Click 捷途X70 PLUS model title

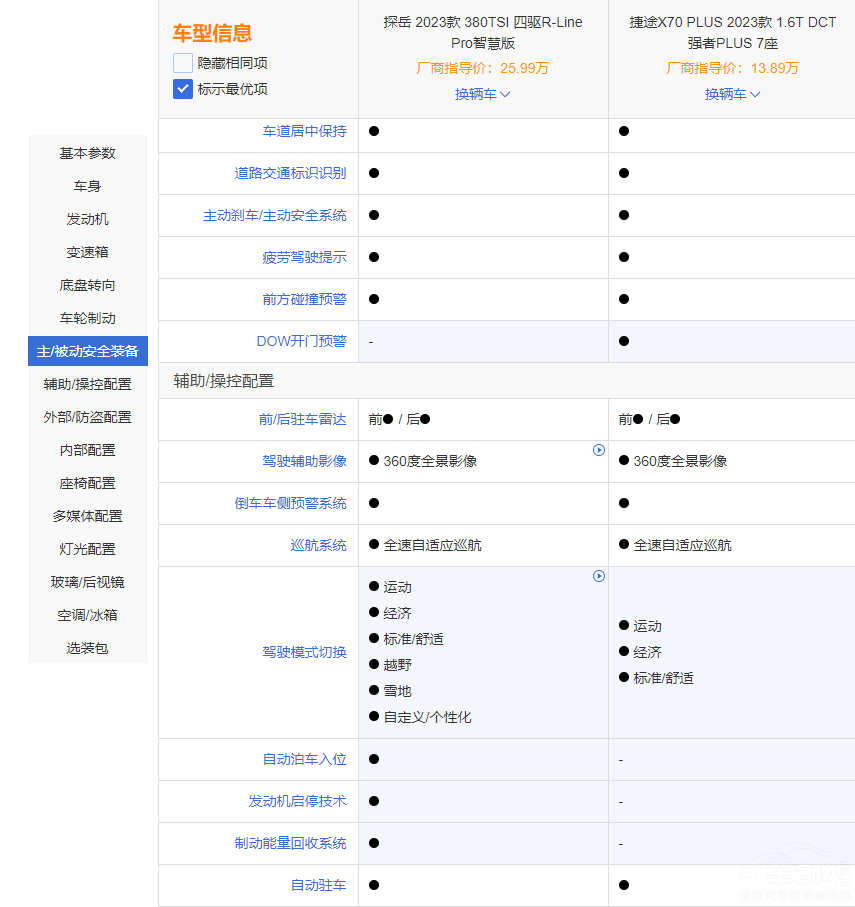click(x=732, y=32)
